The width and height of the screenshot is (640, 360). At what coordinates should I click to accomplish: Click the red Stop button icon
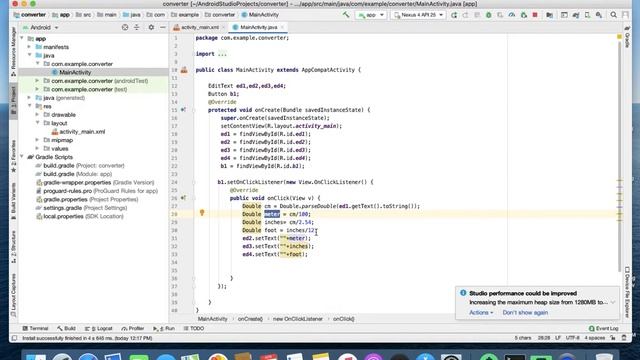[535, 15]
